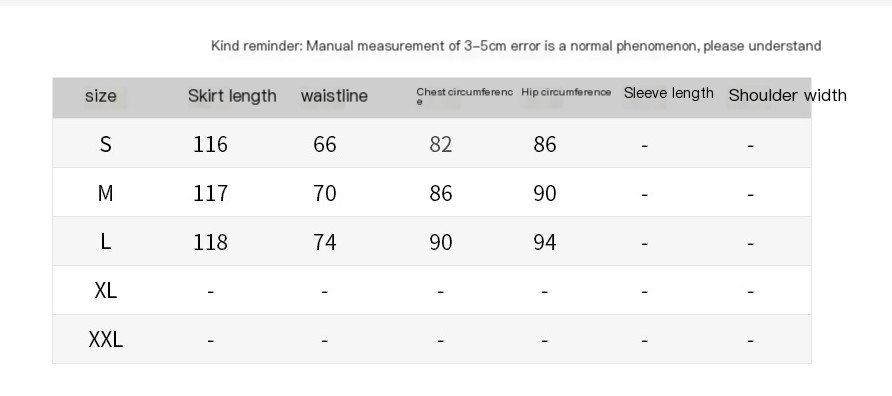Click the 'Shoulder width' header

tap(787, 95)
